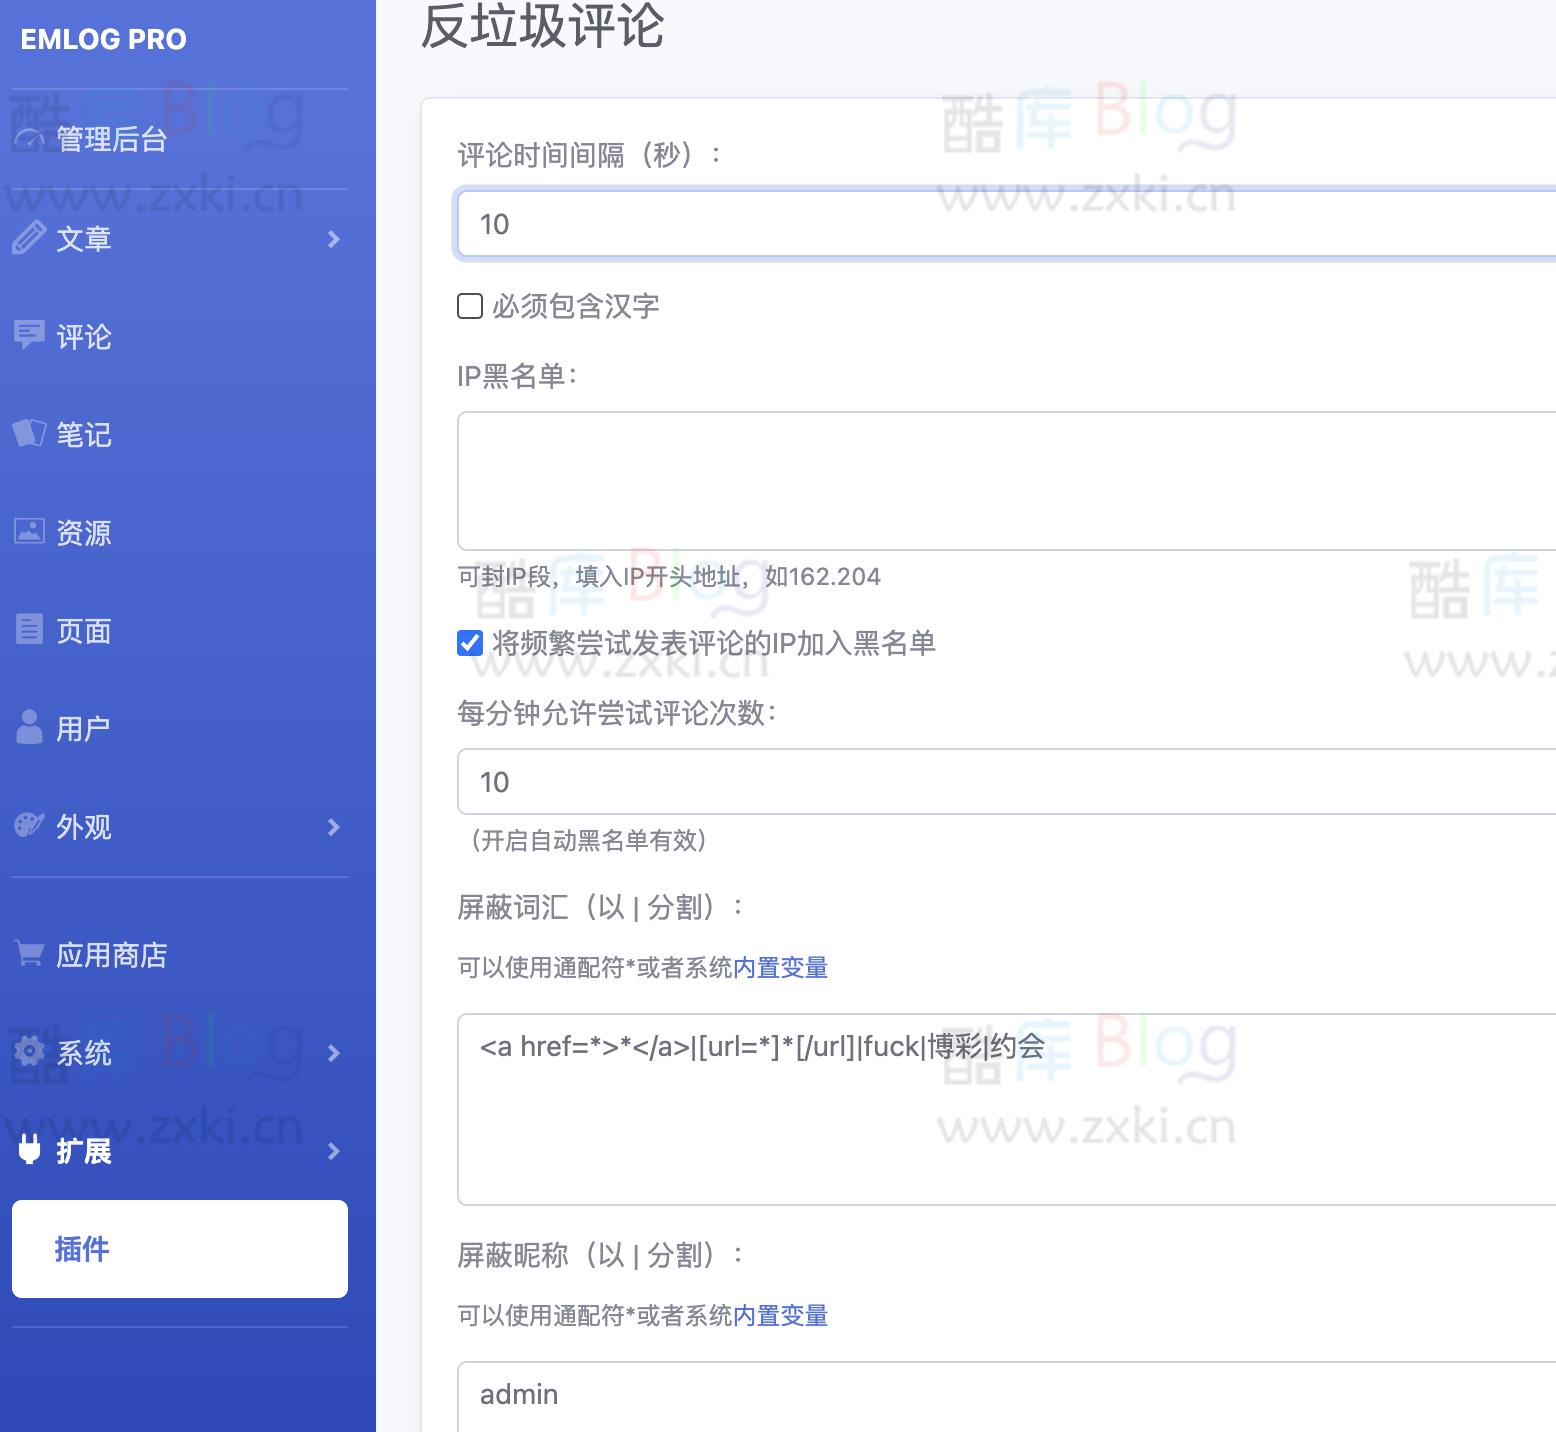This screenshot has width=1556, height=1432.
Task: Open the 资源 media resources icon
Action: pos(29,532)
